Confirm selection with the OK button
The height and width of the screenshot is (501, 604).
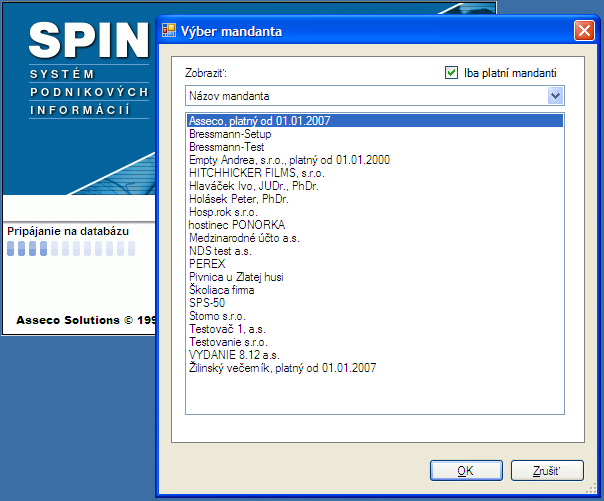pos(466,470)
